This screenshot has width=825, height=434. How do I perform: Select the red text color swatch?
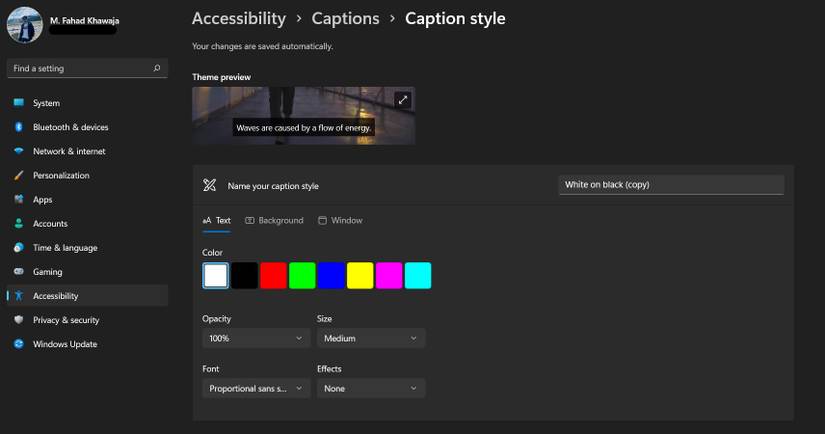pyautogui.click(x=274, y=276)
